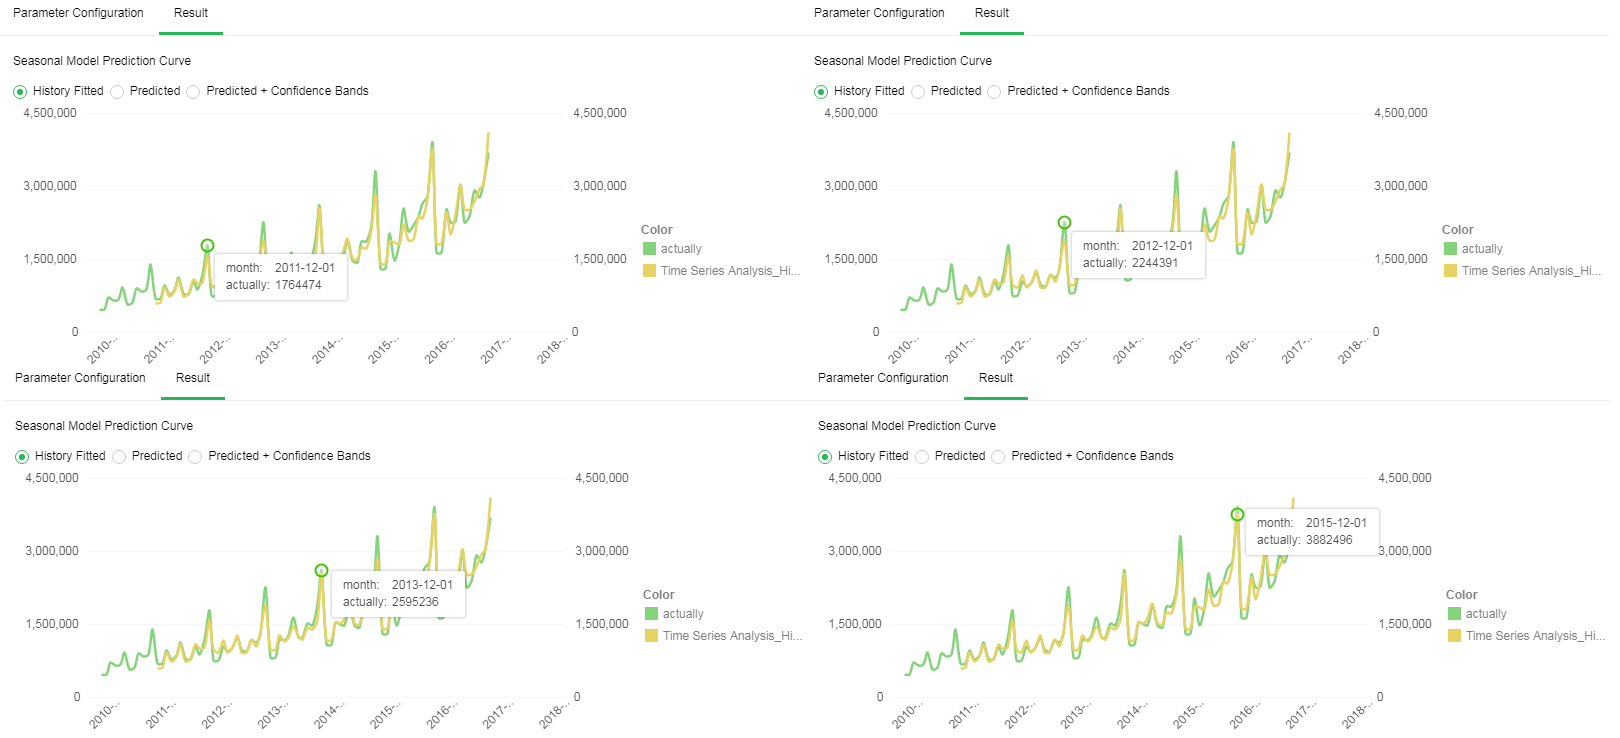Select Result tab in bottom-left panel
1620x738 pixels.
pos(193,378)
